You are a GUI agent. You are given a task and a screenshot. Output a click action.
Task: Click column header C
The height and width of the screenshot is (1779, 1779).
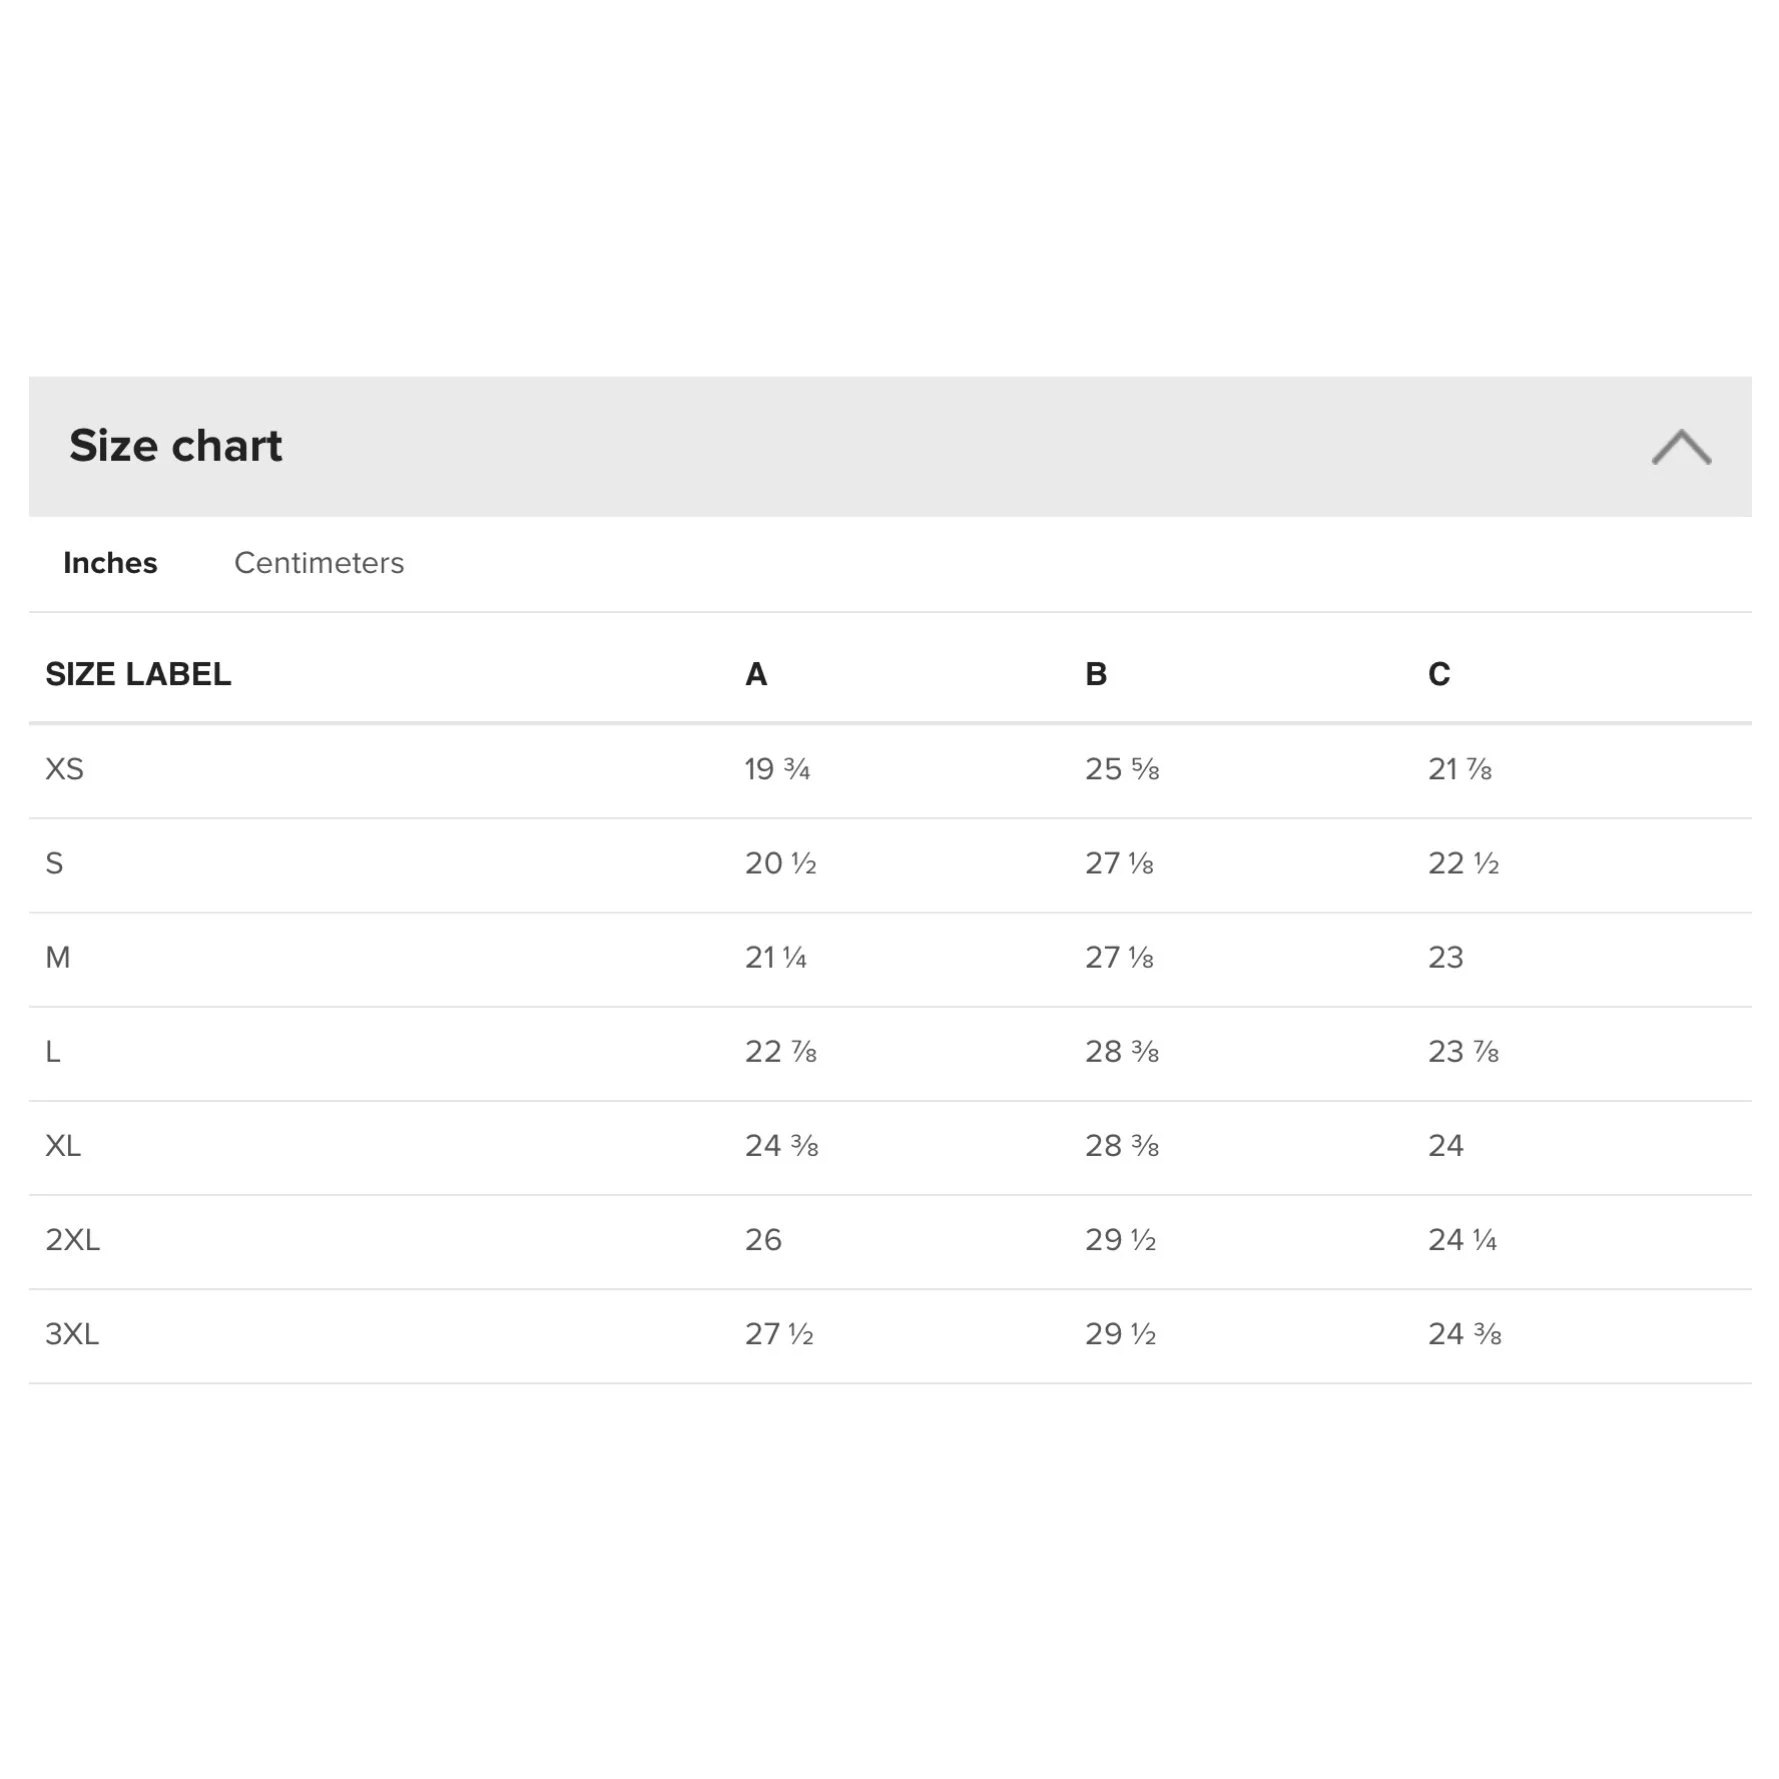[1438, 674]
